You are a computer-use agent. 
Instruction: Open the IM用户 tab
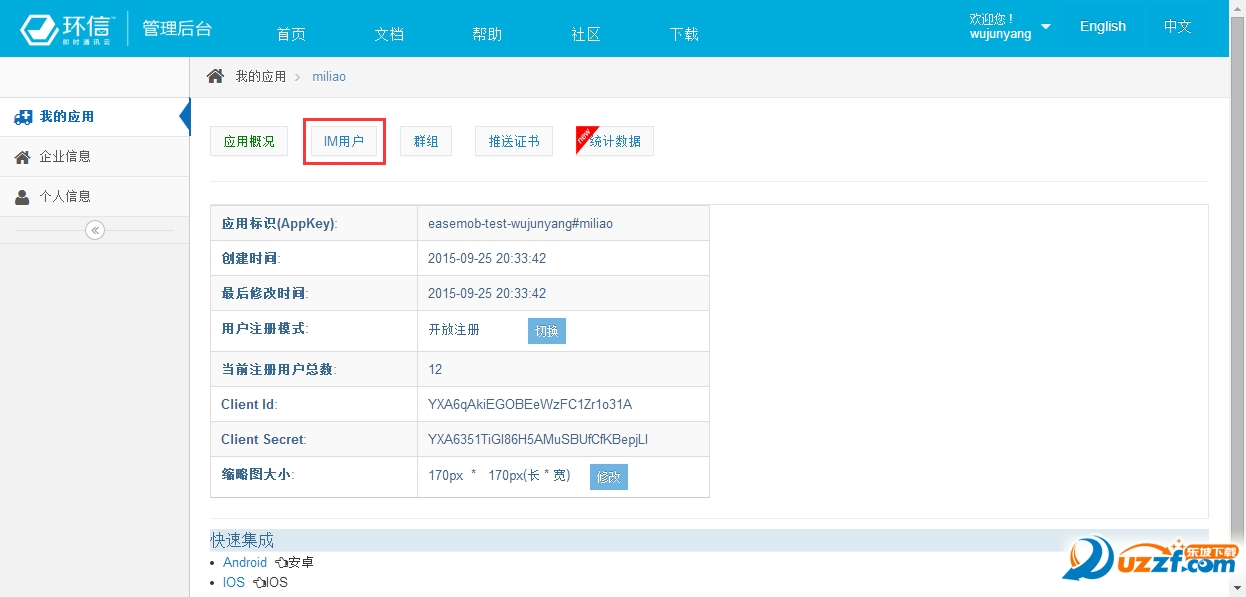click(x=344, y=141)
